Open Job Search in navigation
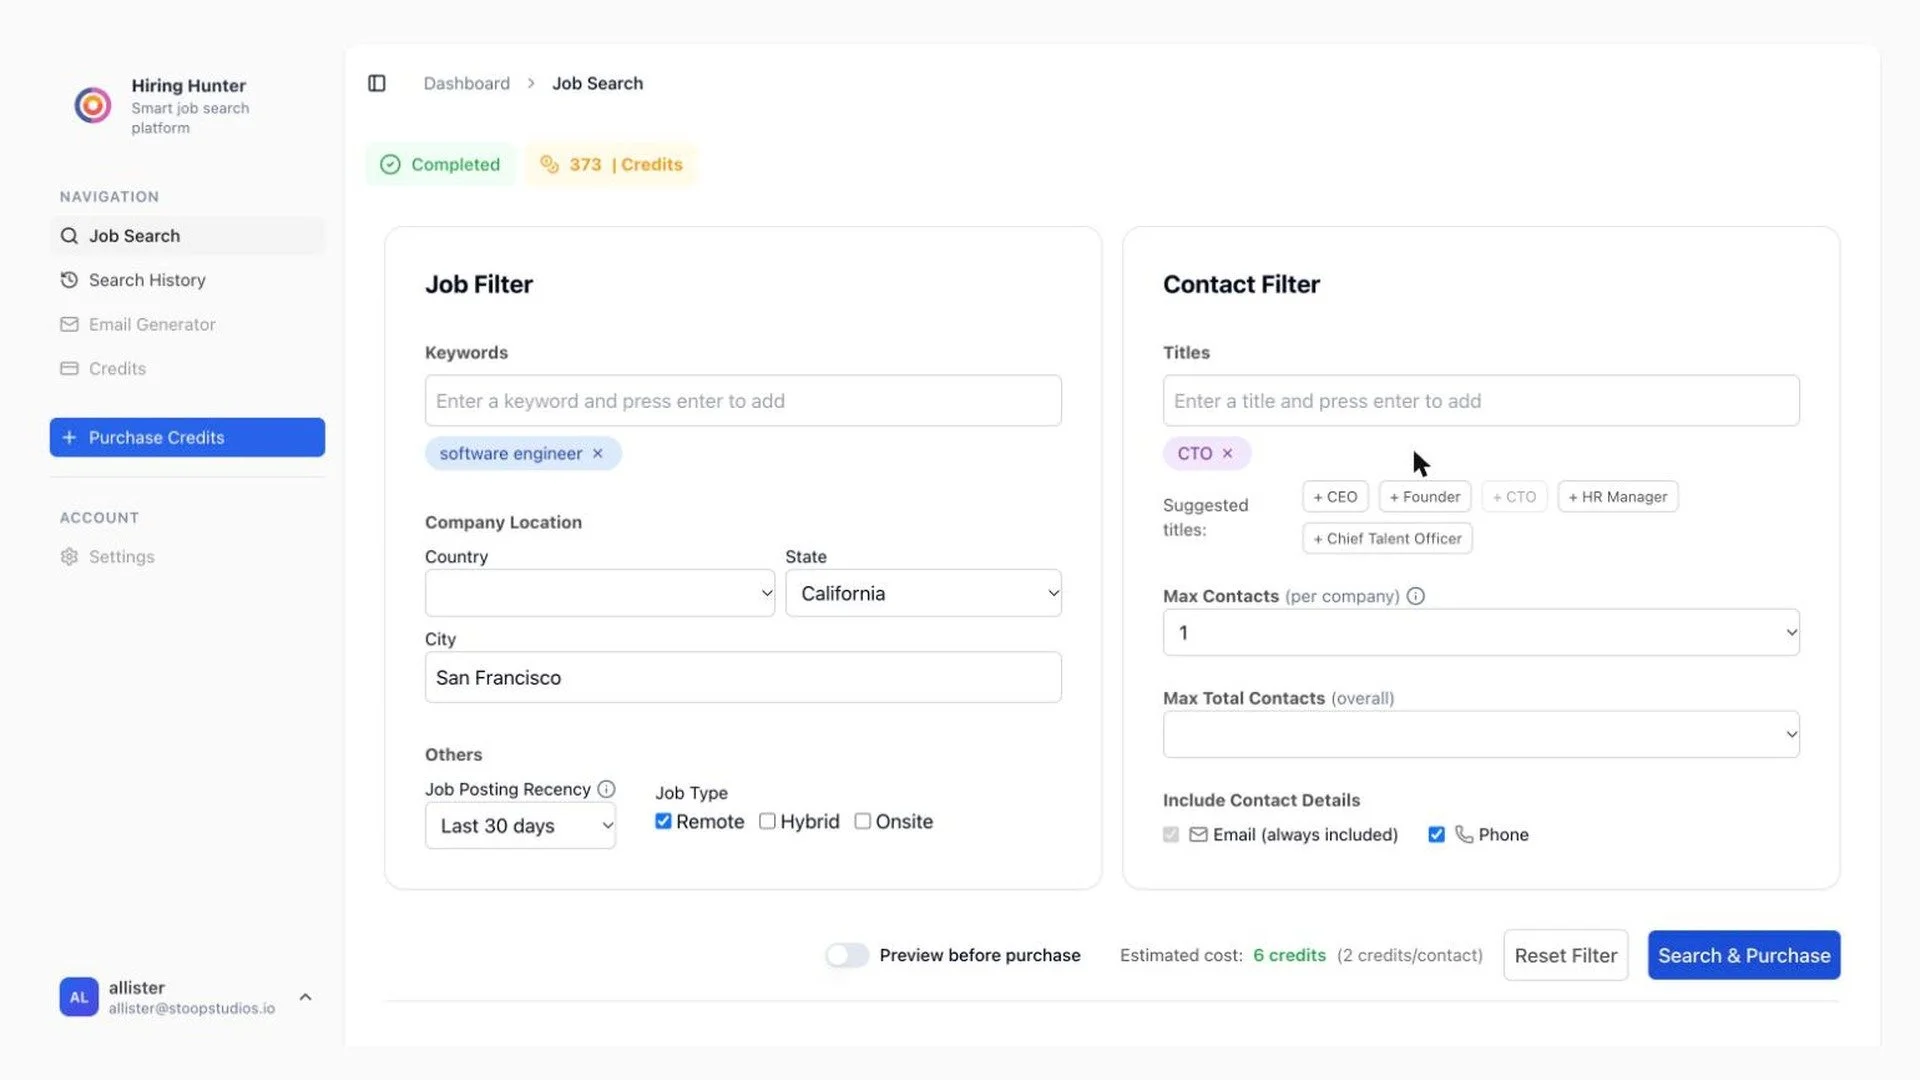 click(x=187, y=236)
